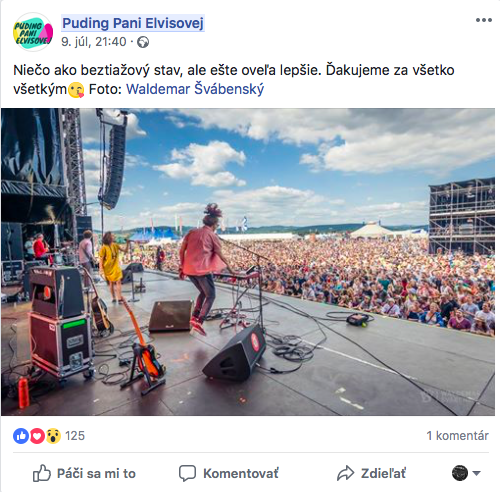Screen dimensions: 500x492
Task: Click the speech bubble comment icon
Action: click(187, 473)
